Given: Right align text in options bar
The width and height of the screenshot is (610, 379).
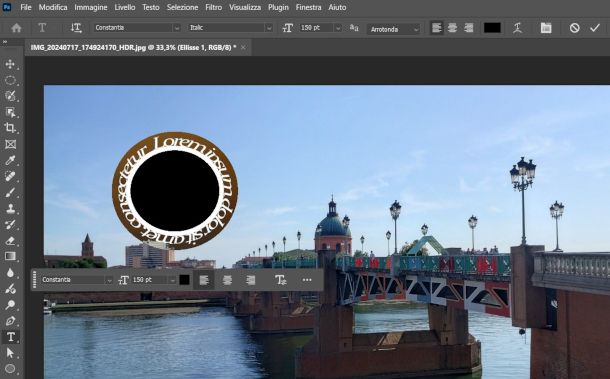Looking at the screenshot, I should pos(469,28).
